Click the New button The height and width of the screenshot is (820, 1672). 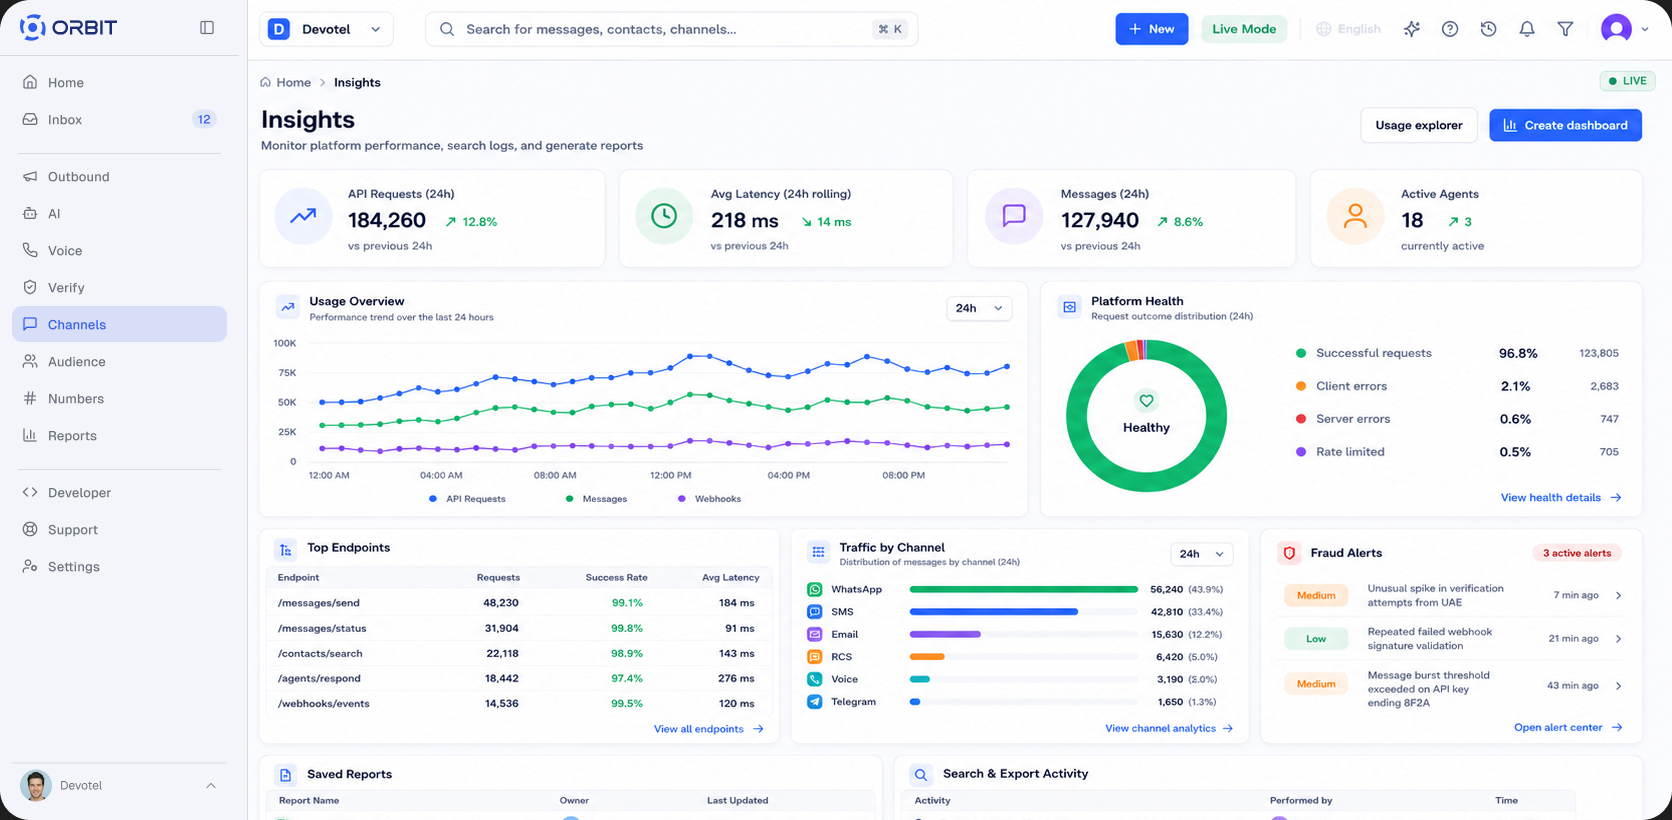[x=1151, y=29]
